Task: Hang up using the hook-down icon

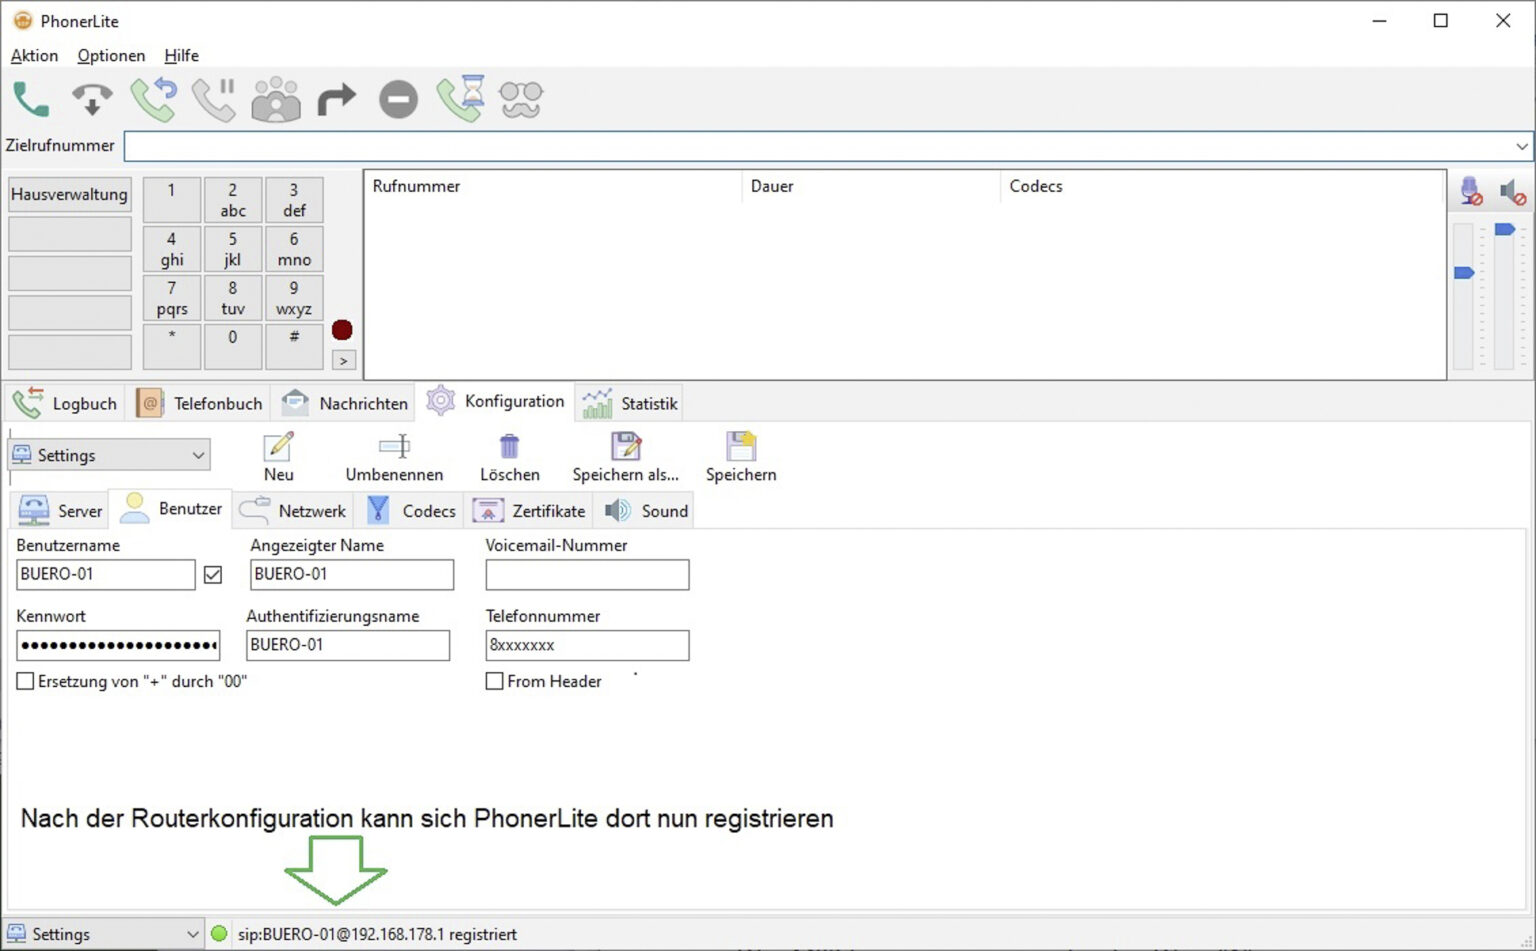Action: click(92, 97)
